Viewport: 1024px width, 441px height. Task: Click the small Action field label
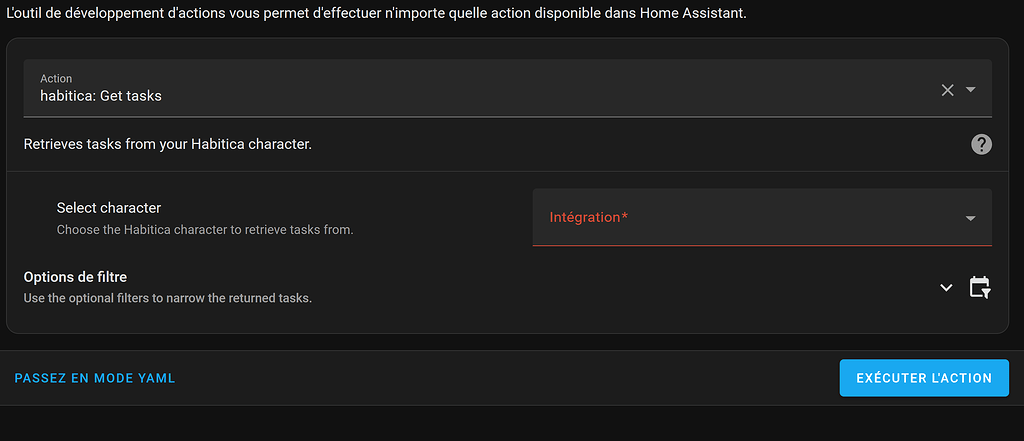56,78
